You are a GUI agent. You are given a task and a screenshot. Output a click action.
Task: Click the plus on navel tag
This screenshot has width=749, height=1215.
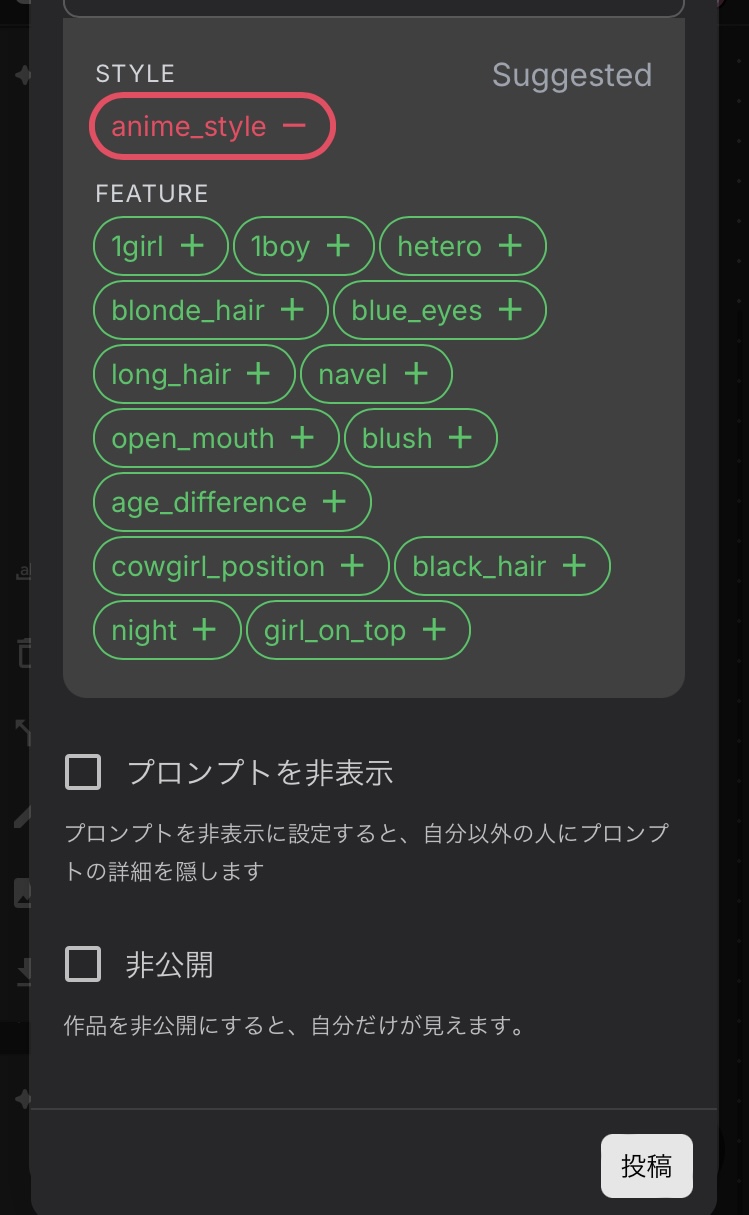coord(416,374)
